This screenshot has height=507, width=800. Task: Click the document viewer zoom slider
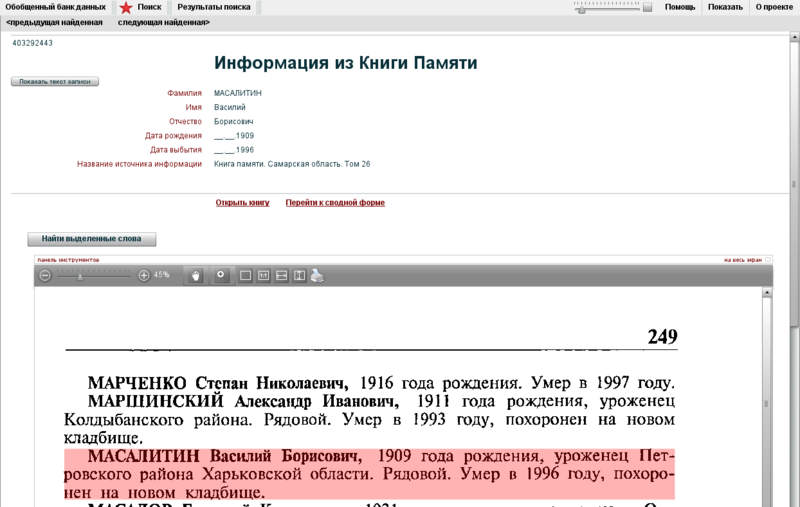(x=95, y=275)
